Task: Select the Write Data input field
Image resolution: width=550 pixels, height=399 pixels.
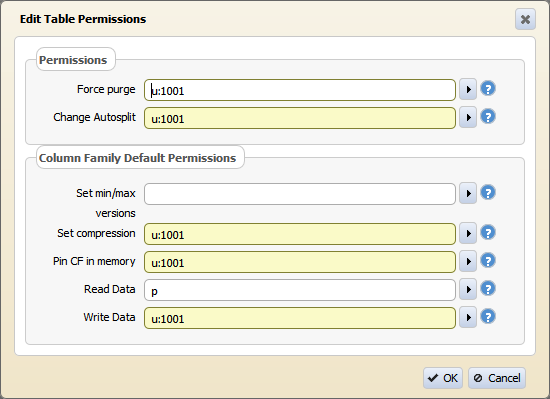Action: point(300,318)
